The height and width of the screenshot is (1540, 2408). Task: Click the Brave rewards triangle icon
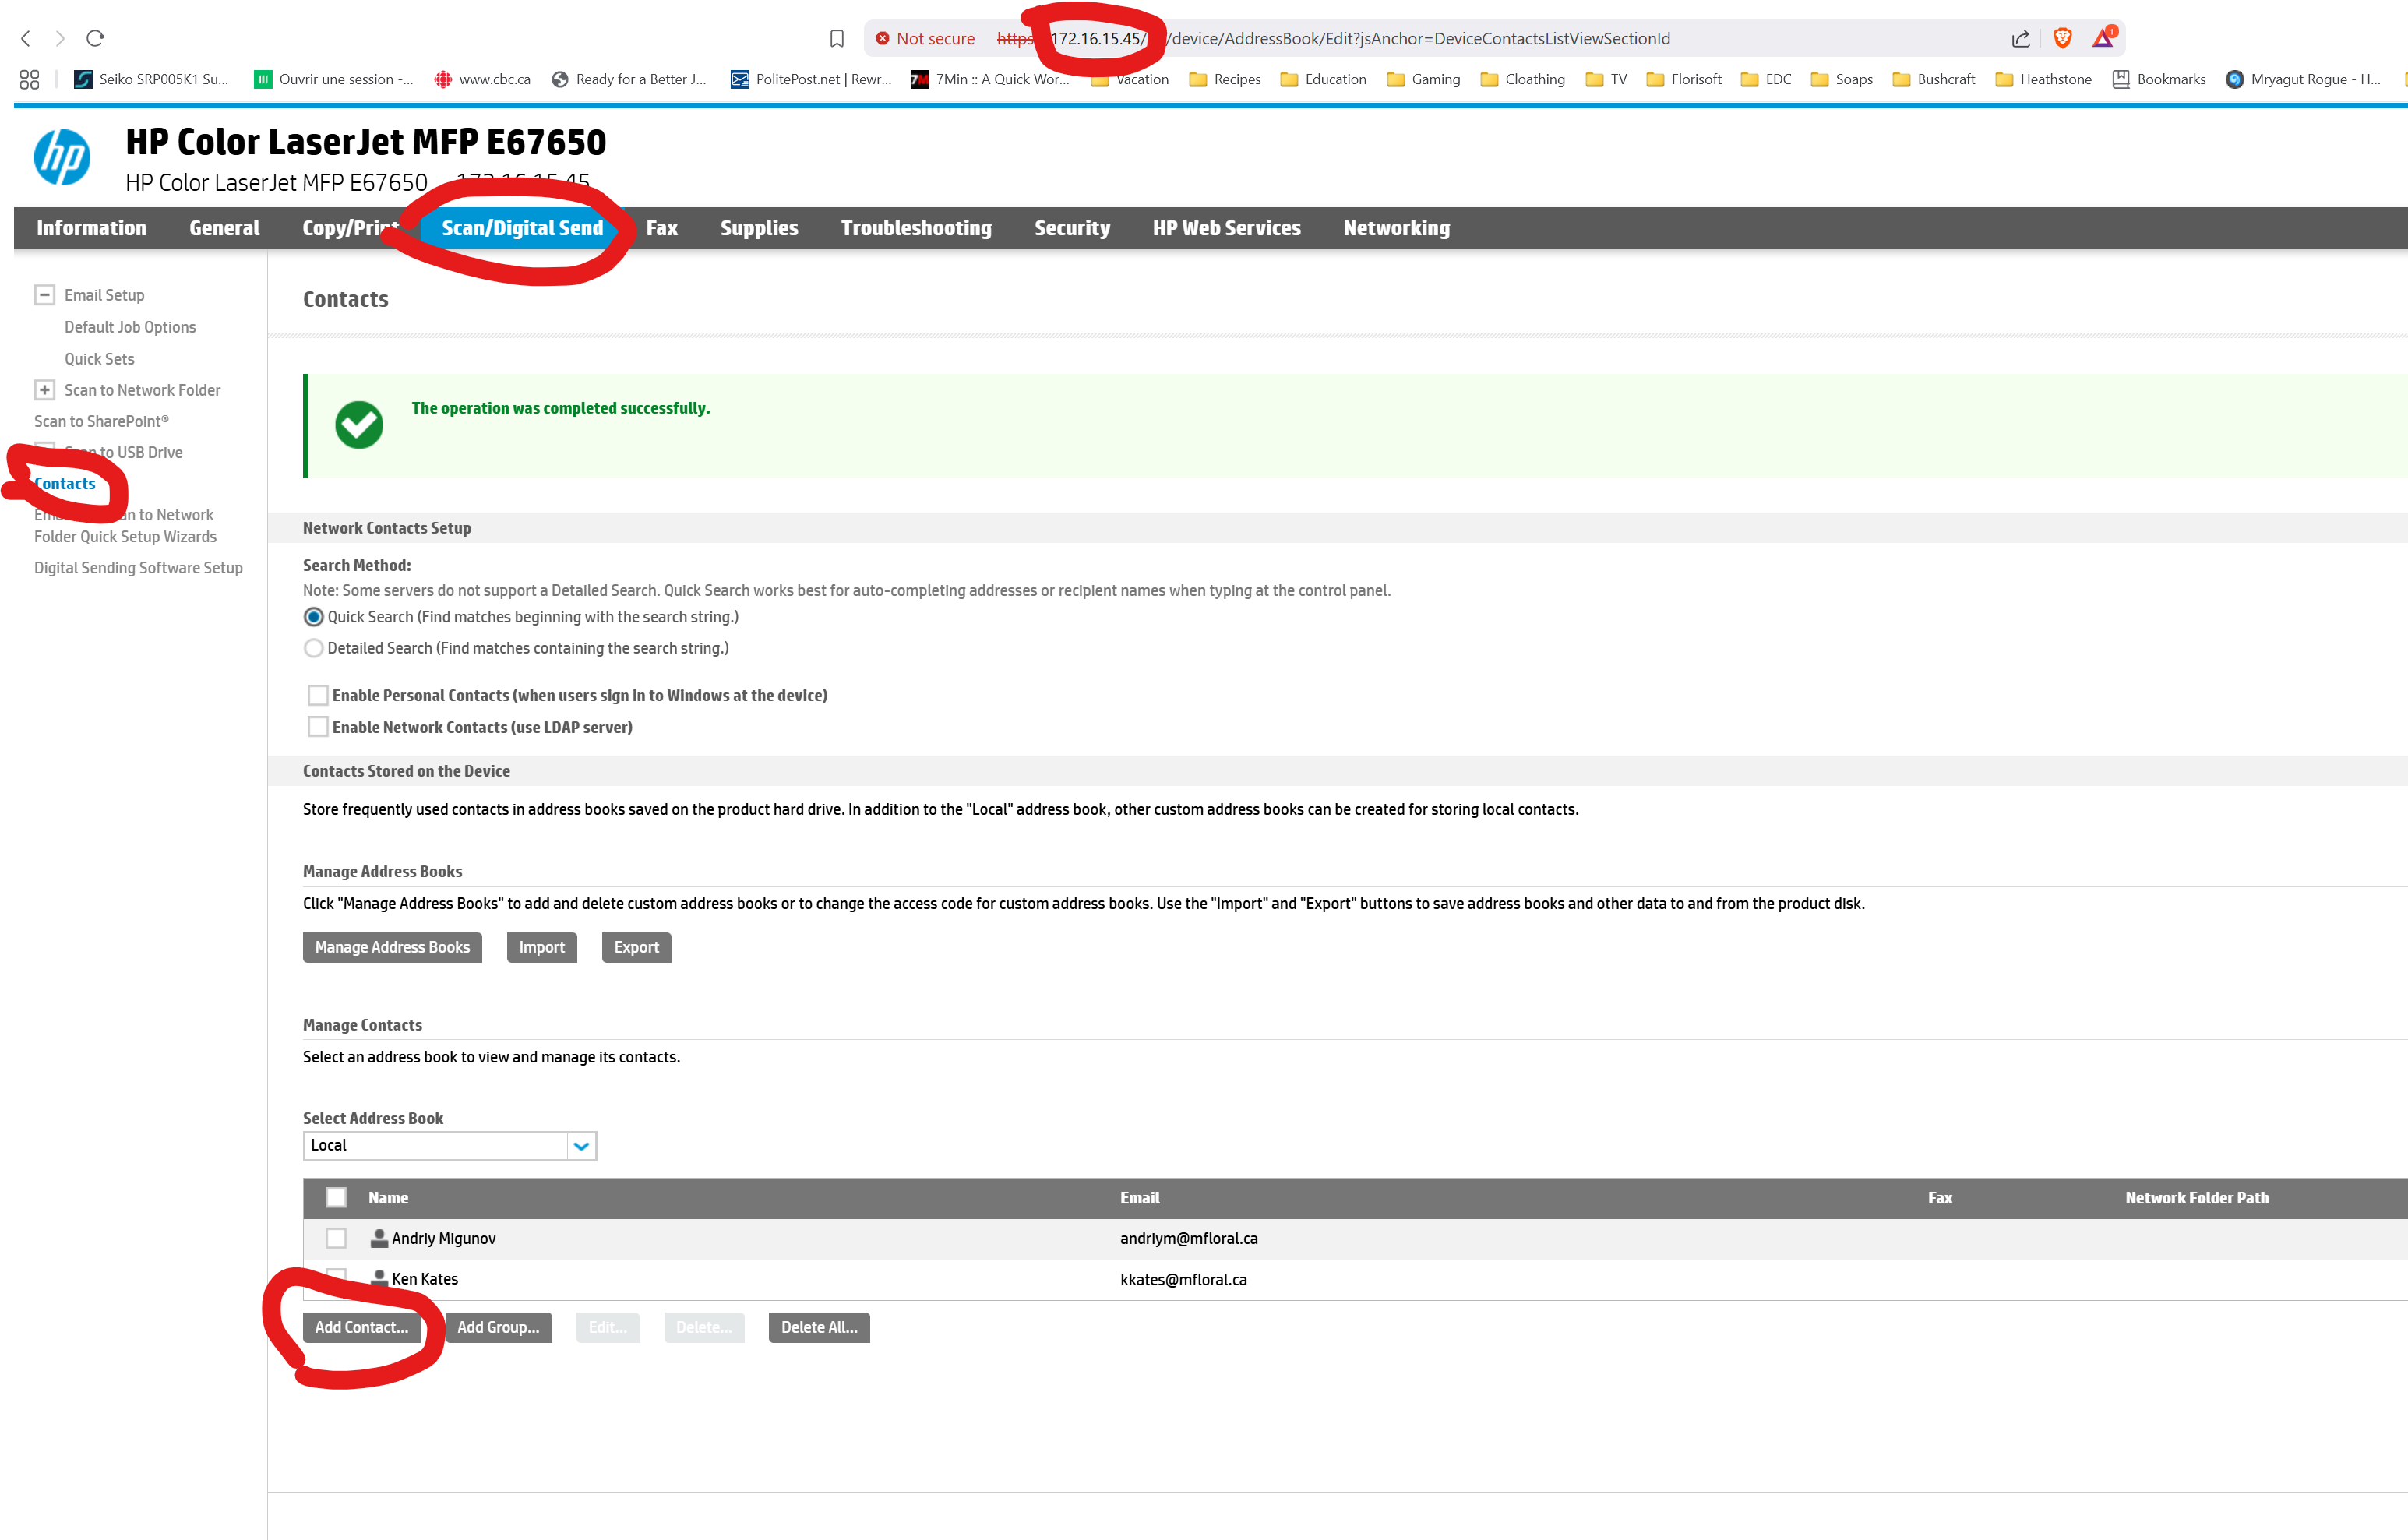point(2103,38)
